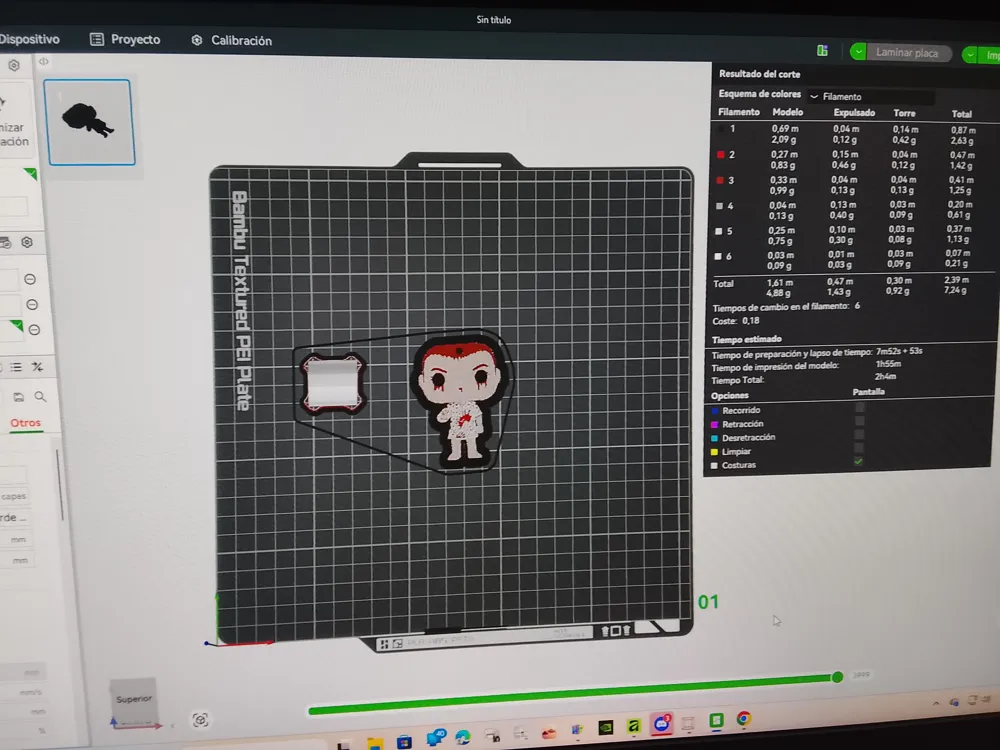Uncheck the Costuras display checkbox
Viewport: 1000px width, 750px height.
(x=858, y=461)
